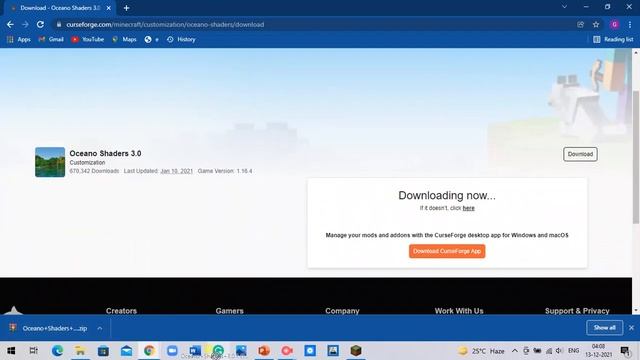Bookmark this page with the star
640x360 pixels.
point(596,24)
